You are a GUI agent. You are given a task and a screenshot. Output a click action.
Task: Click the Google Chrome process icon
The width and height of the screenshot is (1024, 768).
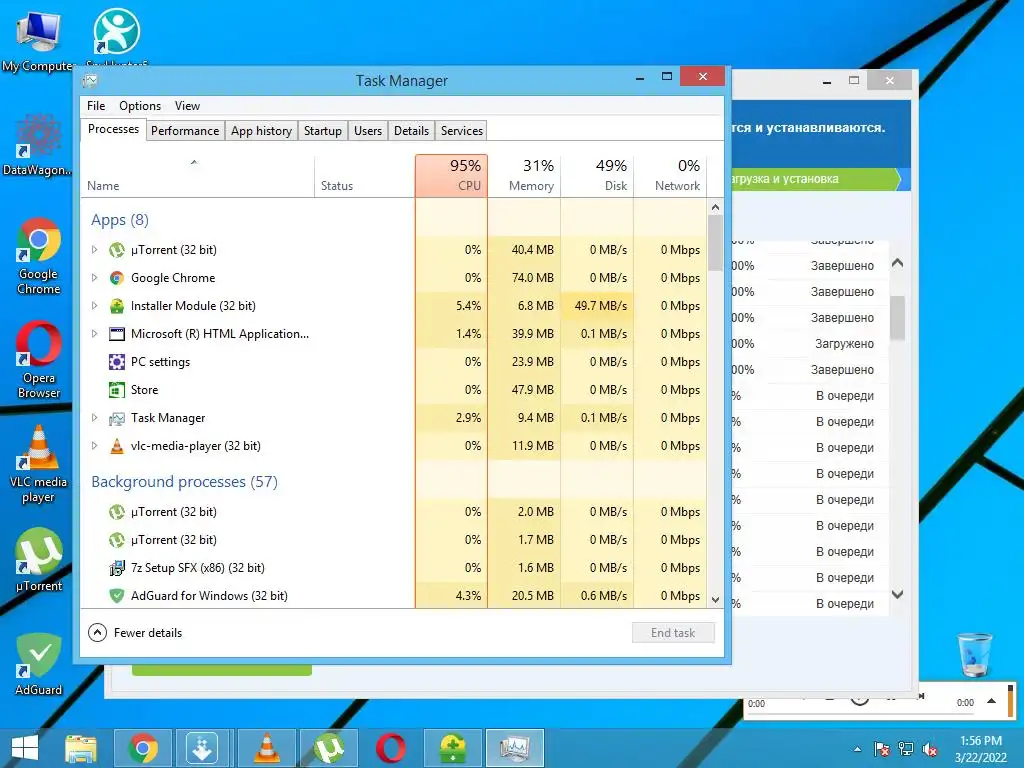click(116, 278)
